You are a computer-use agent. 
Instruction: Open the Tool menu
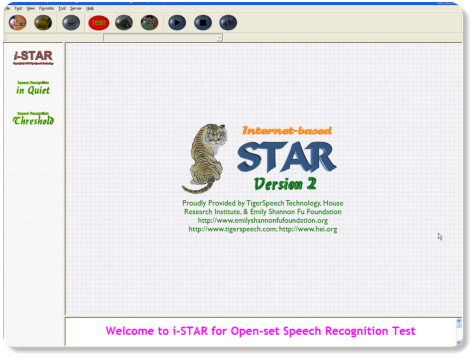pyautogui.click(x=62, y=8)
